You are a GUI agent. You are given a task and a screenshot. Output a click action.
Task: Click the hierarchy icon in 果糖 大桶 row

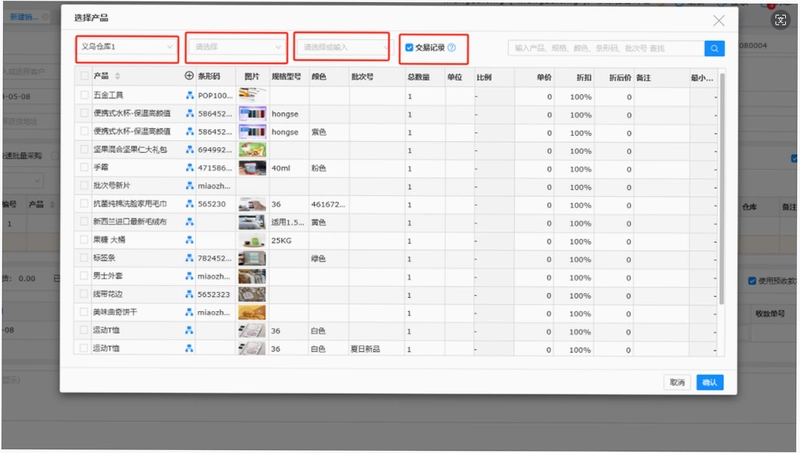click(189, 240)
